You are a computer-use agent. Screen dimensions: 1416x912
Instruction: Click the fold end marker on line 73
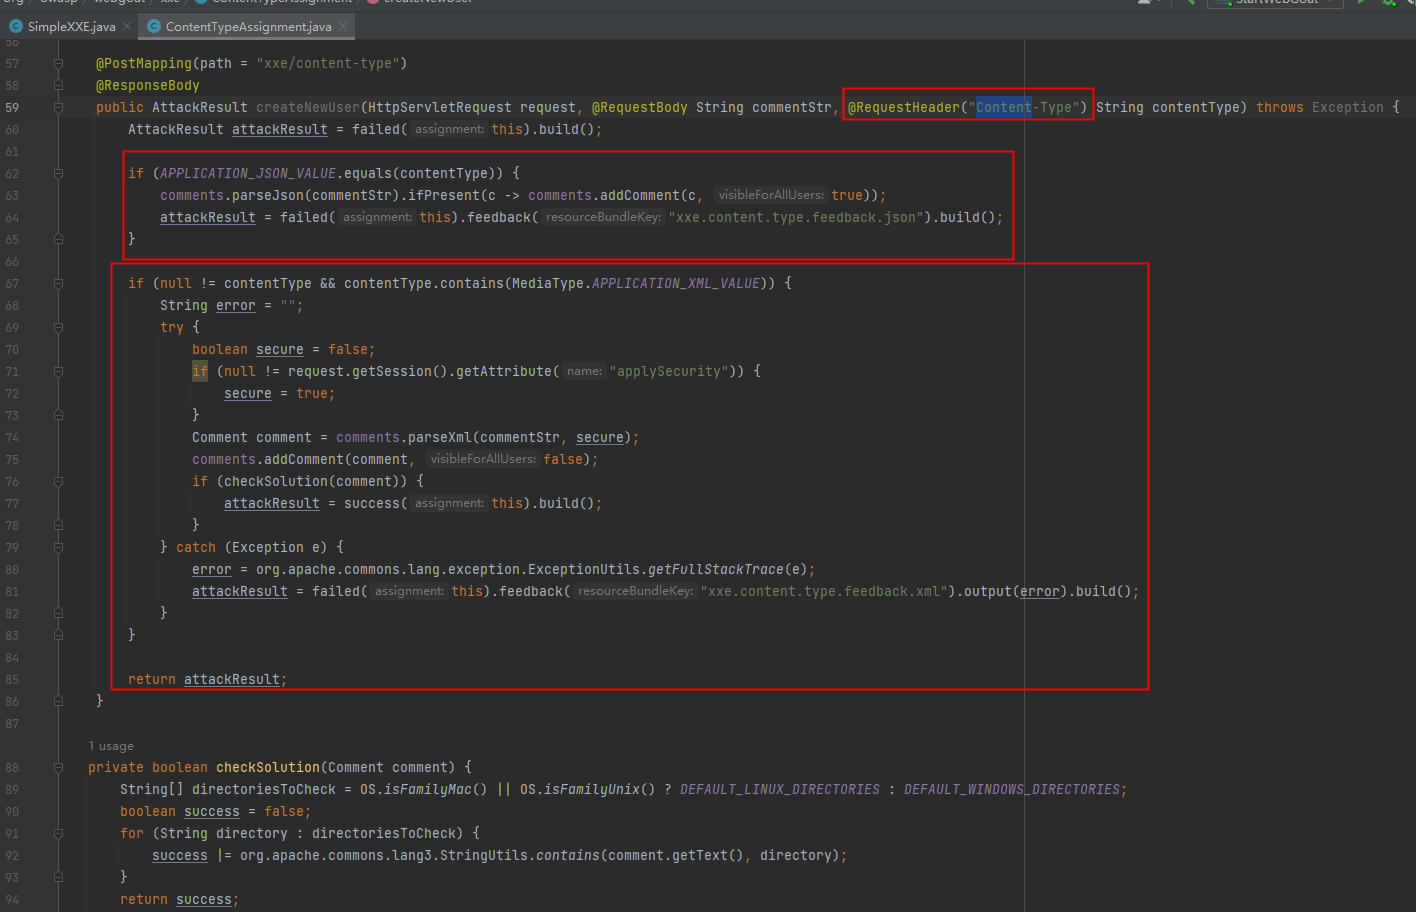pos(58,415)
